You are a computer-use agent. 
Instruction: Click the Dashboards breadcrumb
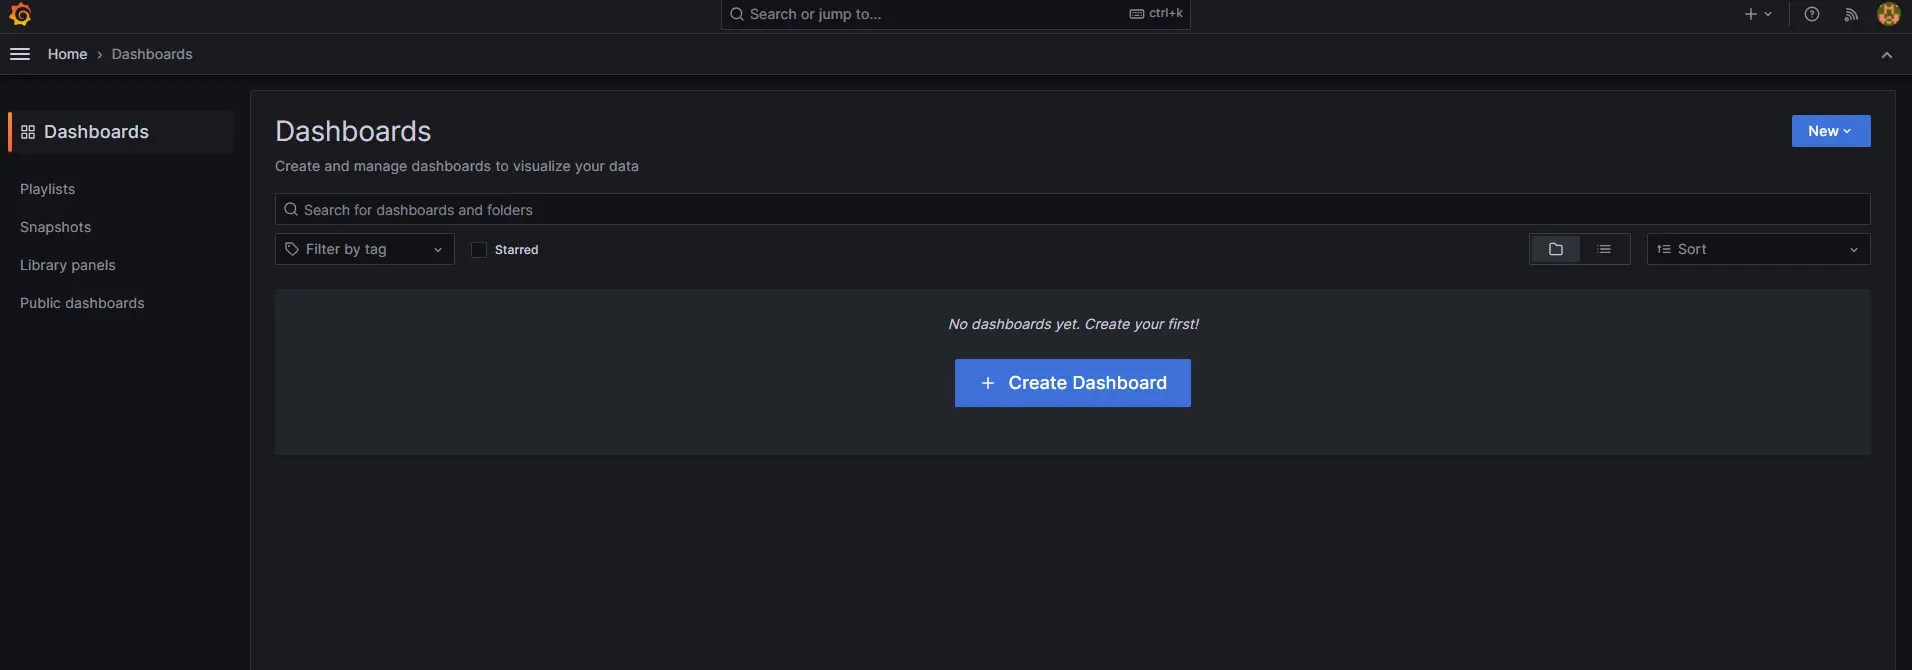point(152,54)
